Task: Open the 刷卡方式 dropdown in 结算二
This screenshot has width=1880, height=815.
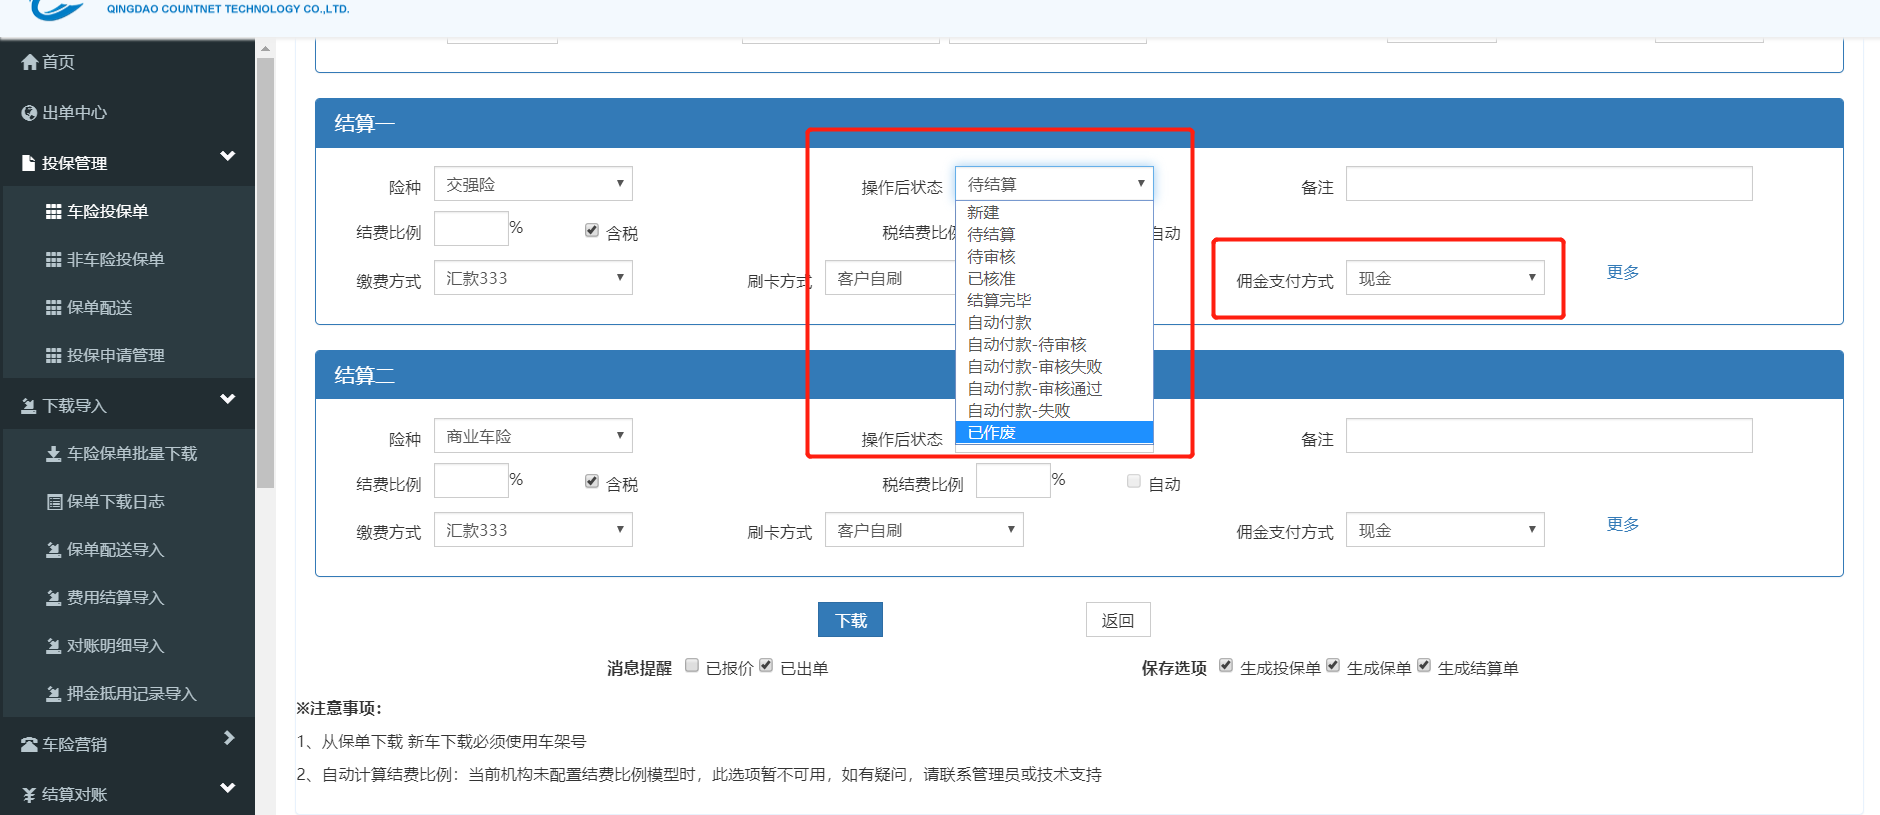Action: (924, 530)
